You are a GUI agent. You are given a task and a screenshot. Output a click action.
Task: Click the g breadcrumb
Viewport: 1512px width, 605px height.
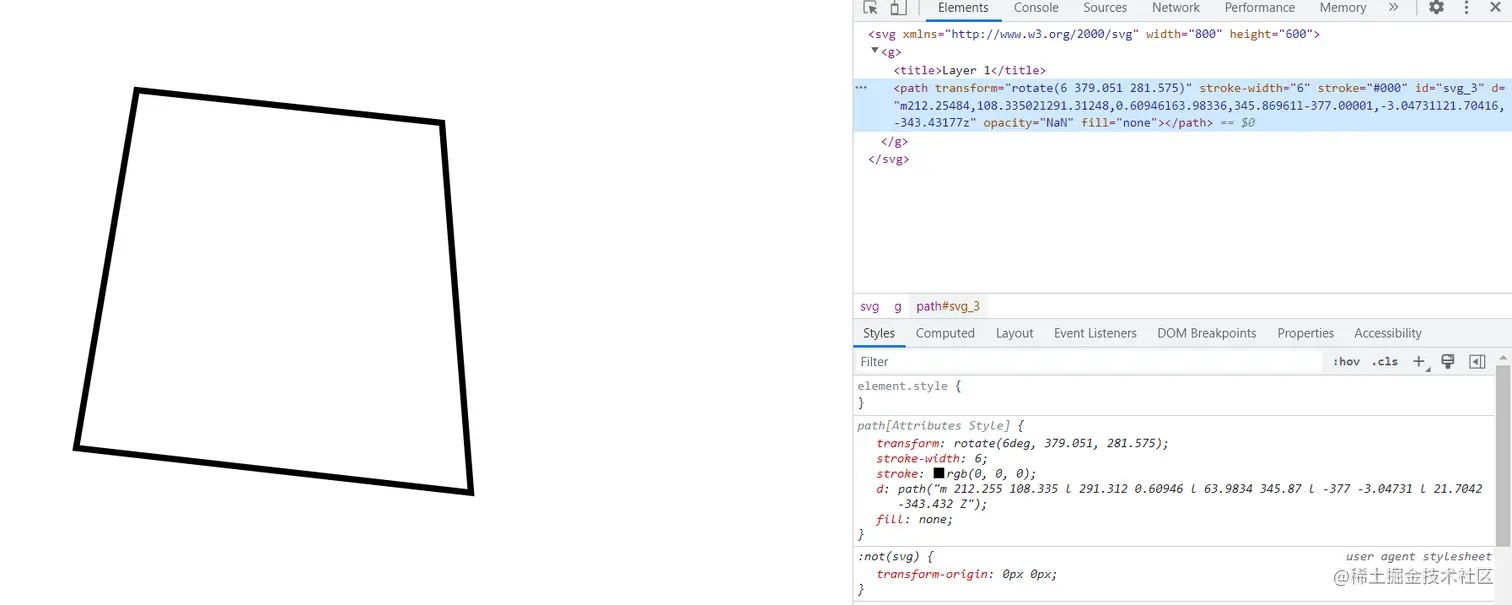(x=898, y=307)
